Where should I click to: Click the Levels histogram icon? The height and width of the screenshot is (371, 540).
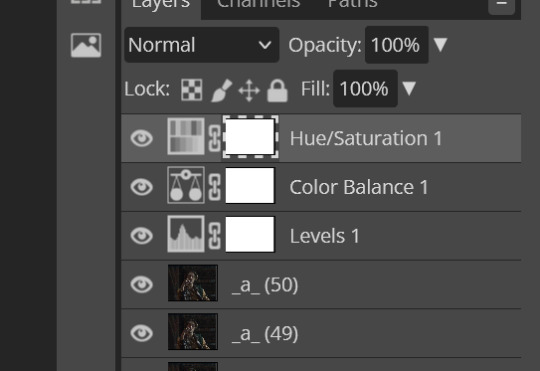click(x=186, y=234)
